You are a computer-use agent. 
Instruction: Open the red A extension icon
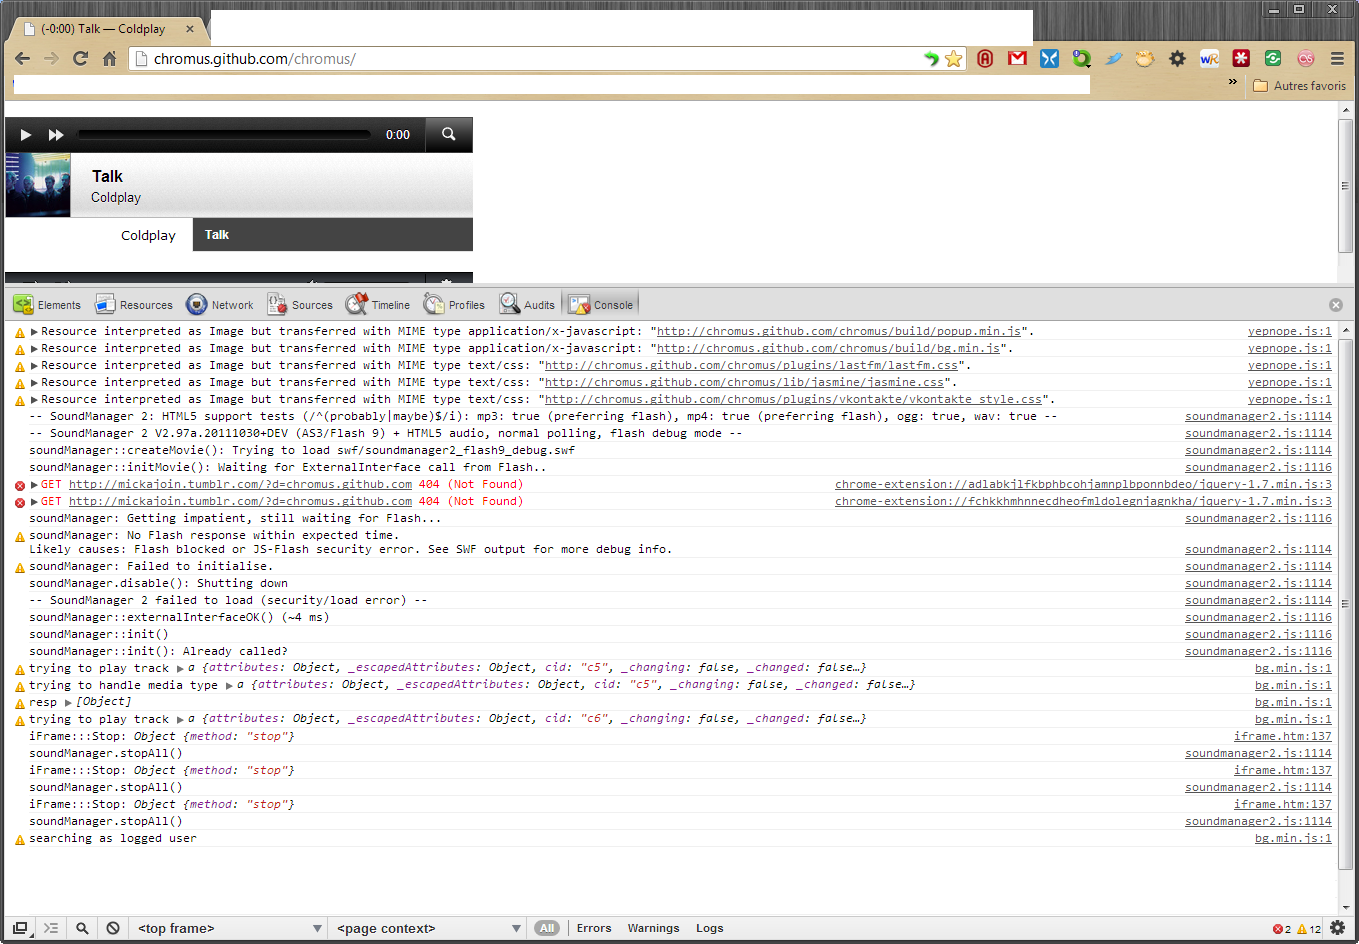coord(985,59)
